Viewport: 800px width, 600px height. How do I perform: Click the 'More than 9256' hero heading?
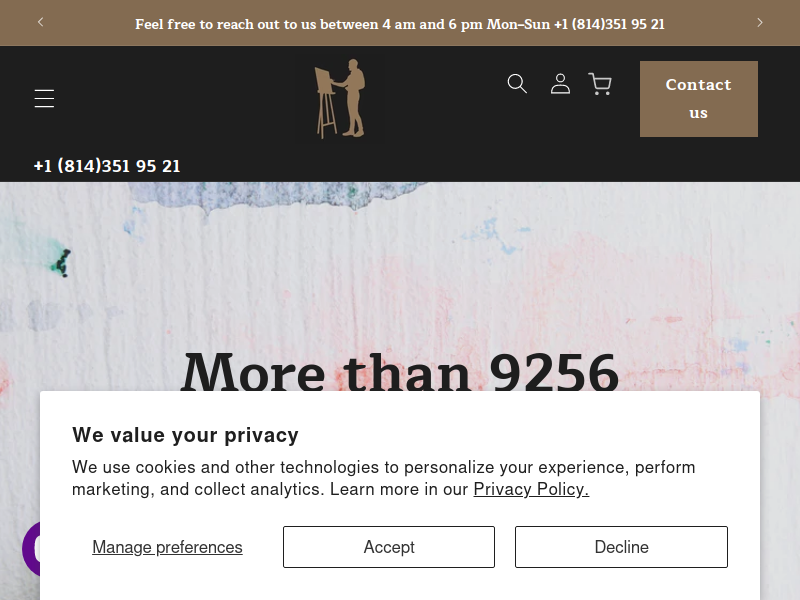400,371
